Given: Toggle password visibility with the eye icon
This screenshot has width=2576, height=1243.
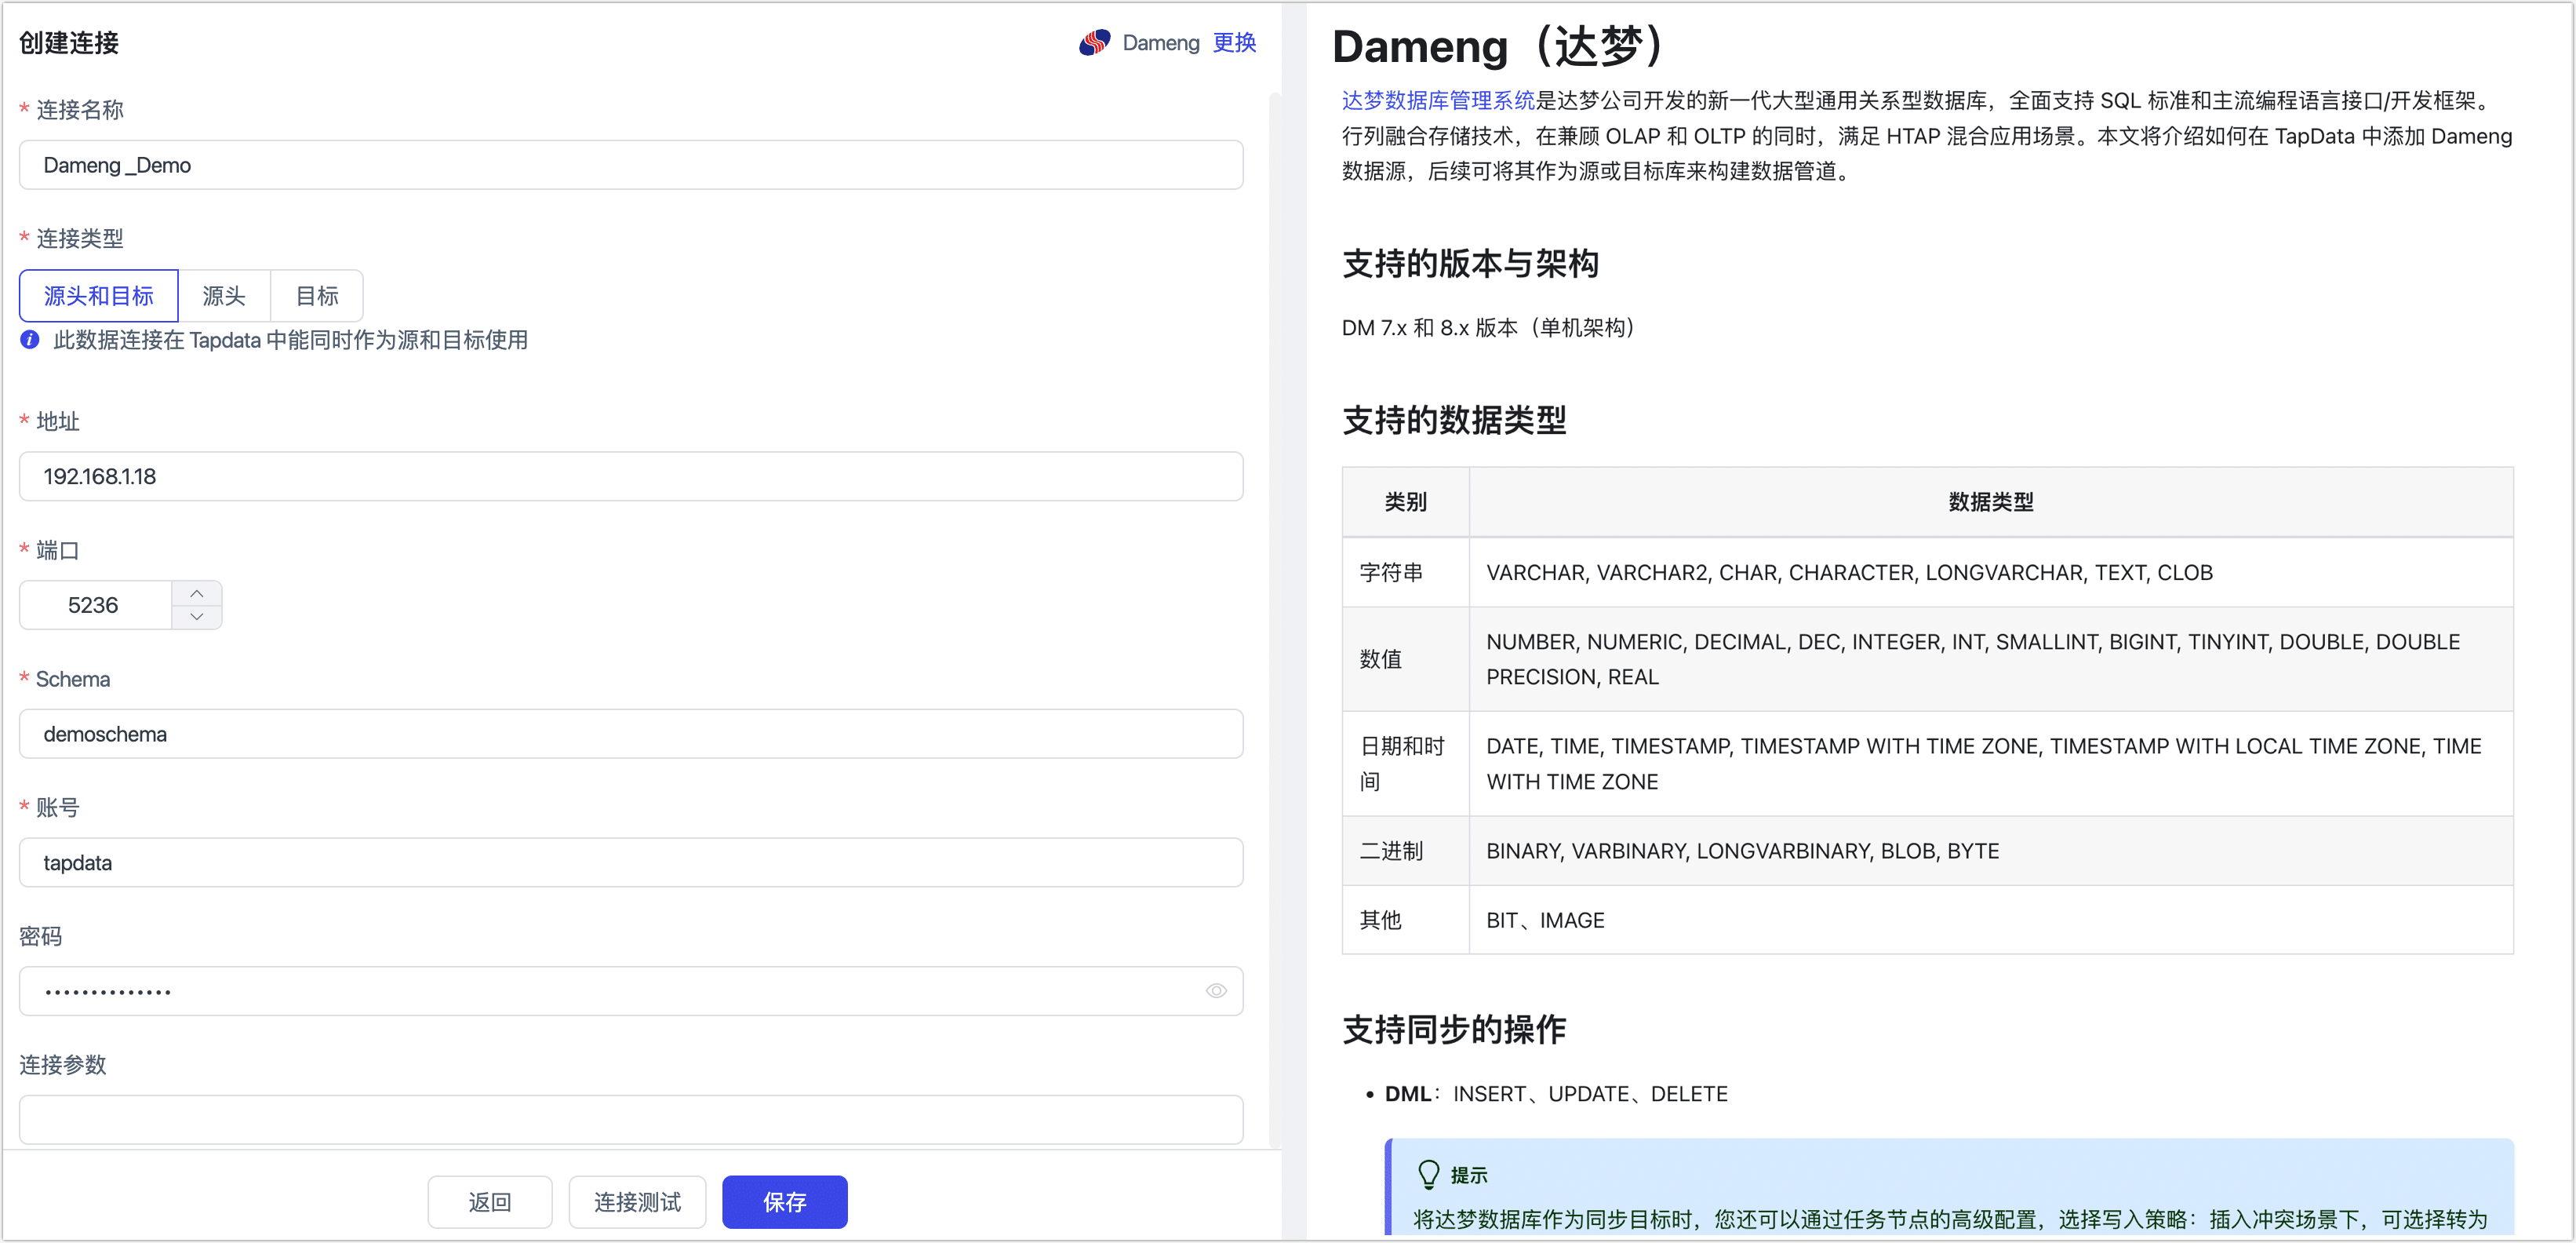Looking at the screenshot, I should click(1216, 990).
